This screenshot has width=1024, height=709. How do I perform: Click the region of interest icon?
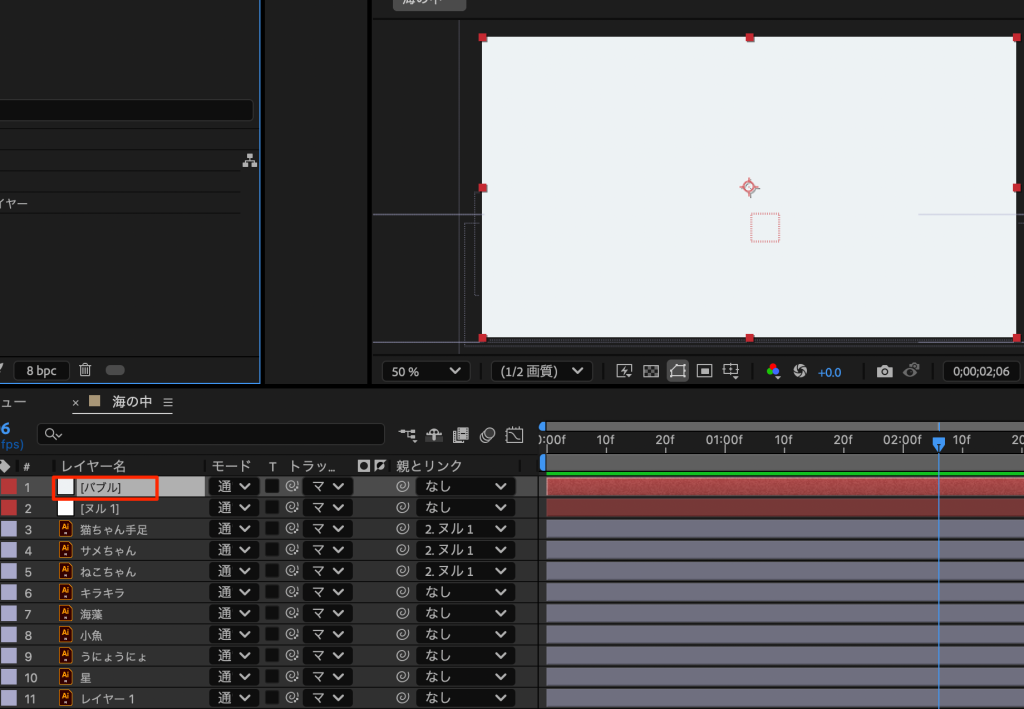click(704, 371)
